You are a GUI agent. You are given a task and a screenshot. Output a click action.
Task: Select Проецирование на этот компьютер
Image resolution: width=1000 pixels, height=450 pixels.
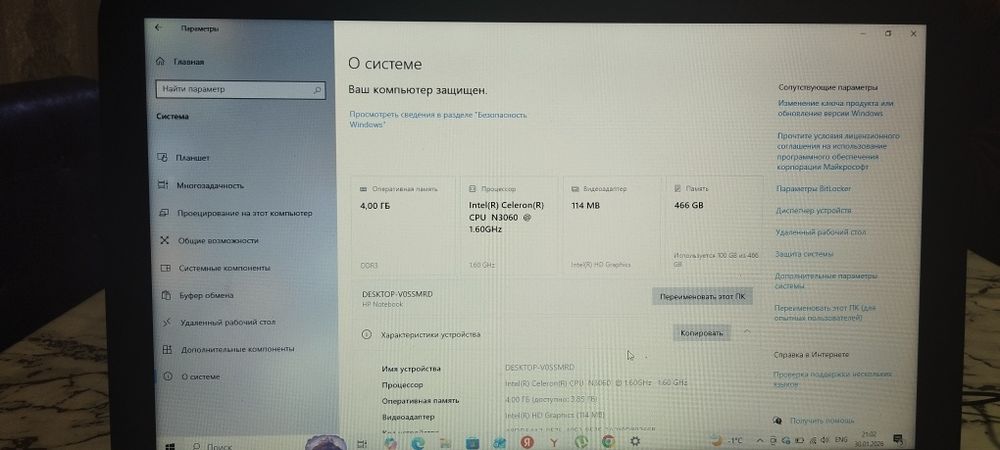245,214
